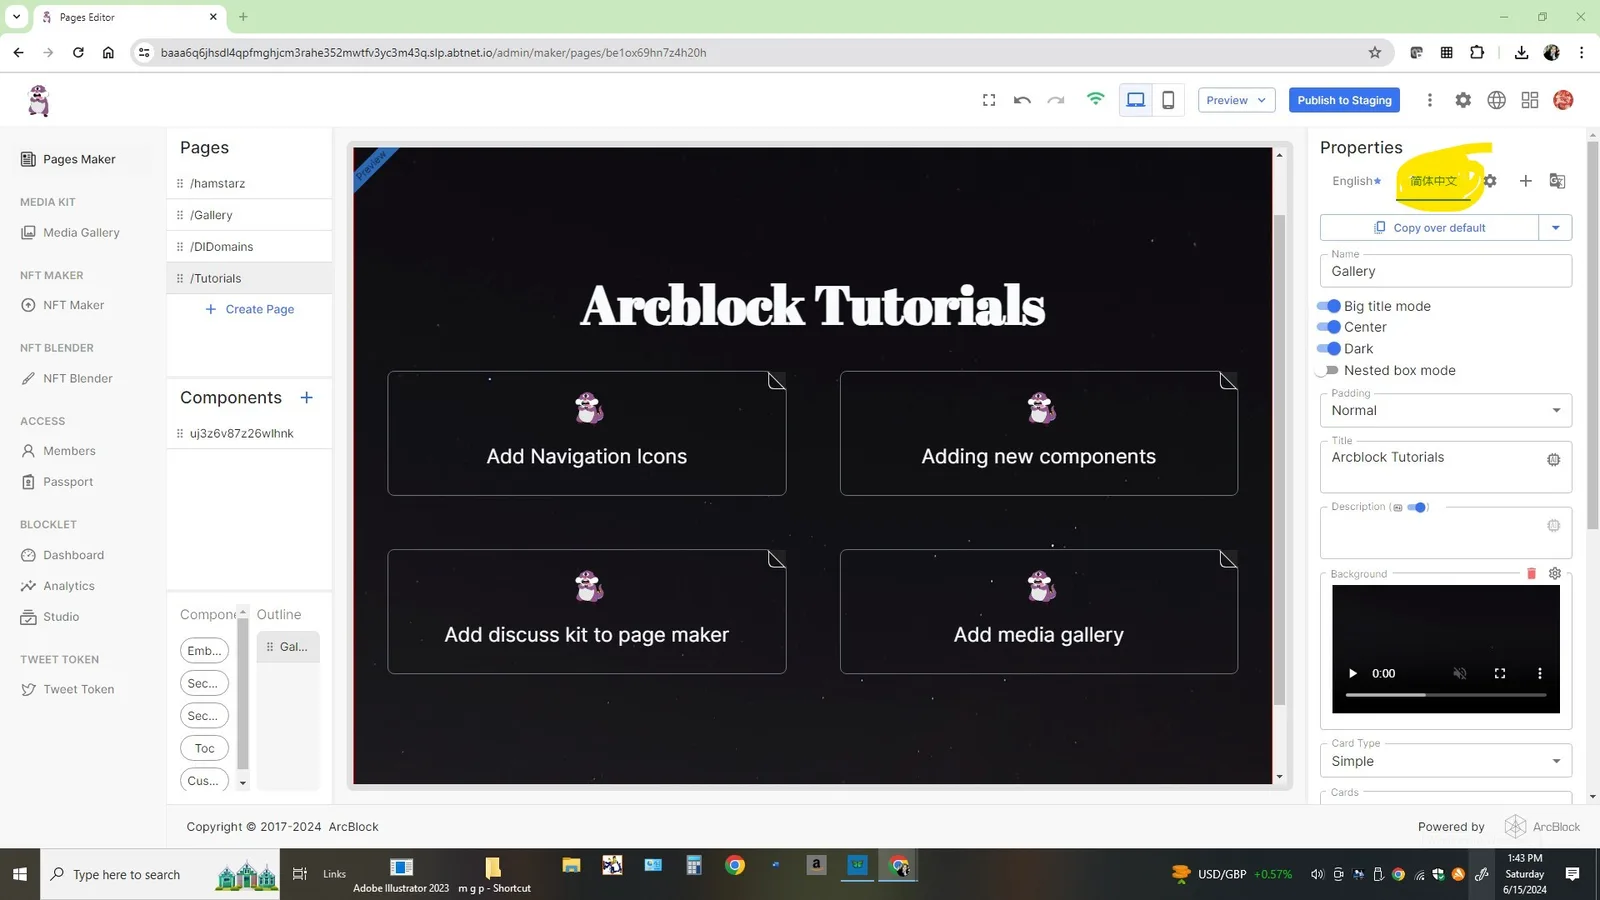Viewport: 1600px width, 900px height.
Task: Click the ArcBlock mascot logo
Action: coord(39,100)
